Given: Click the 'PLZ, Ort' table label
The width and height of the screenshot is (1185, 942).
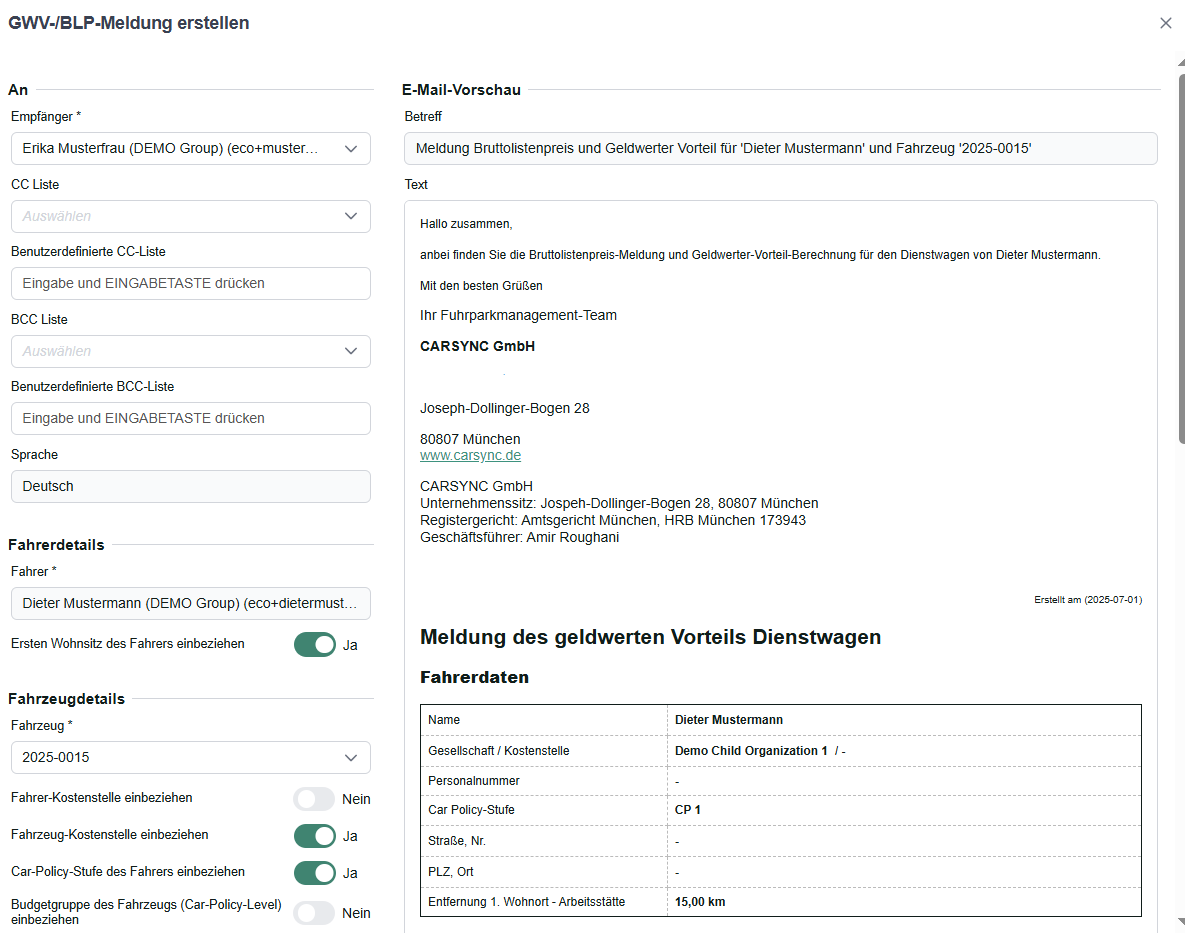Looking at the screenshot, I should pos(450,872).
